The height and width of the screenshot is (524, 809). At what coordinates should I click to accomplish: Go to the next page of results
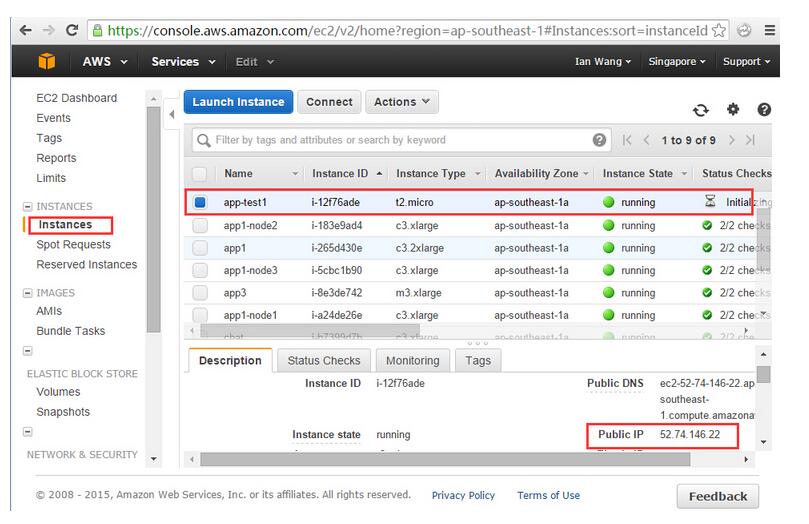pyautogui.click(x=731, y=140)
